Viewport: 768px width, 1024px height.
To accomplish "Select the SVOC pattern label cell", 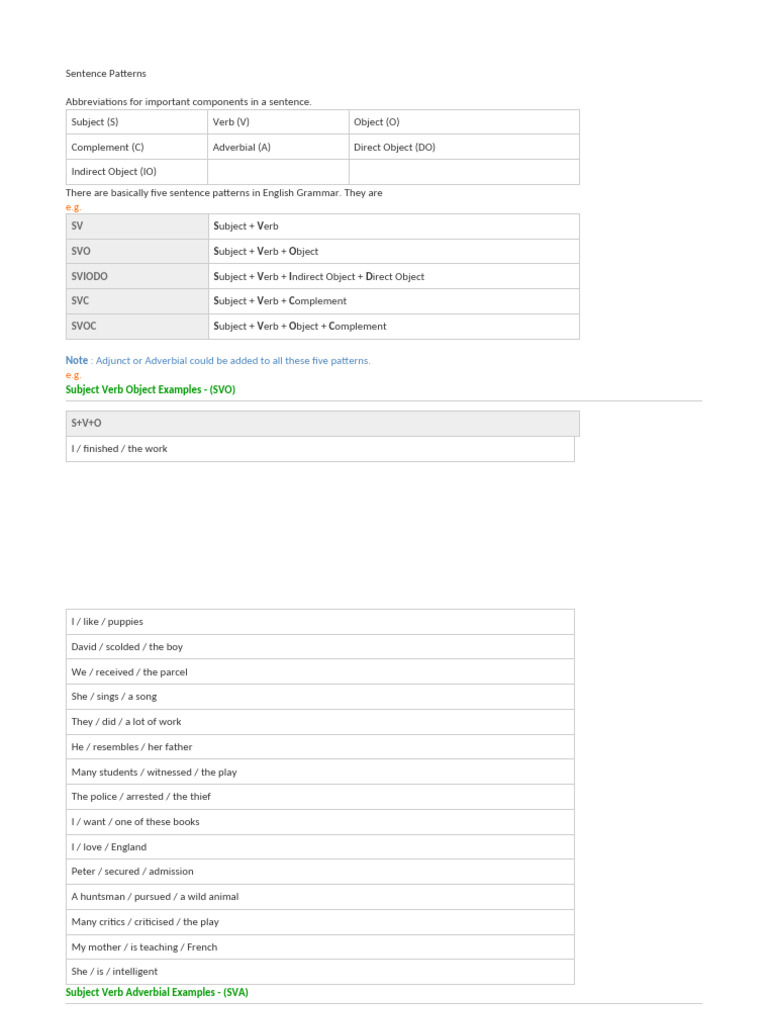I will [x=137, y=327].
